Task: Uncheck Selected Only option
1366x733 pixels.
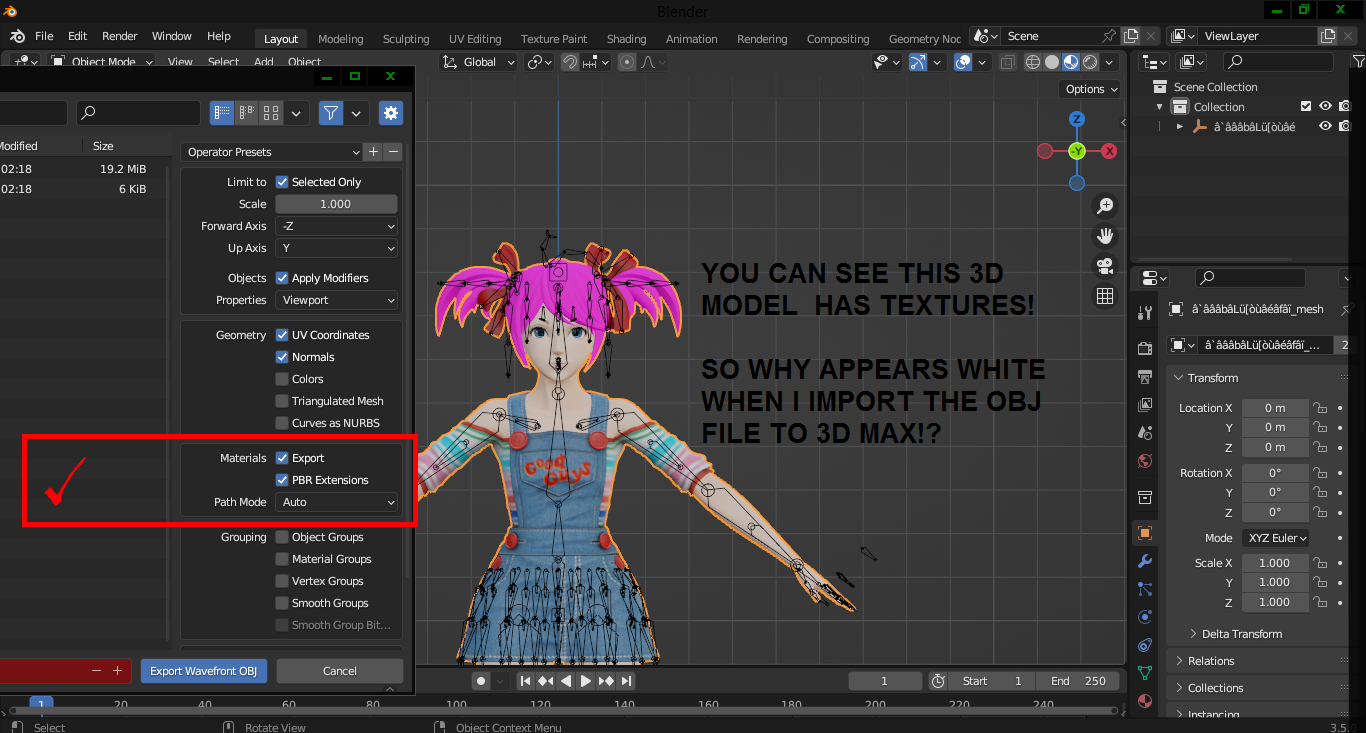Action: (x=282, y=182)
